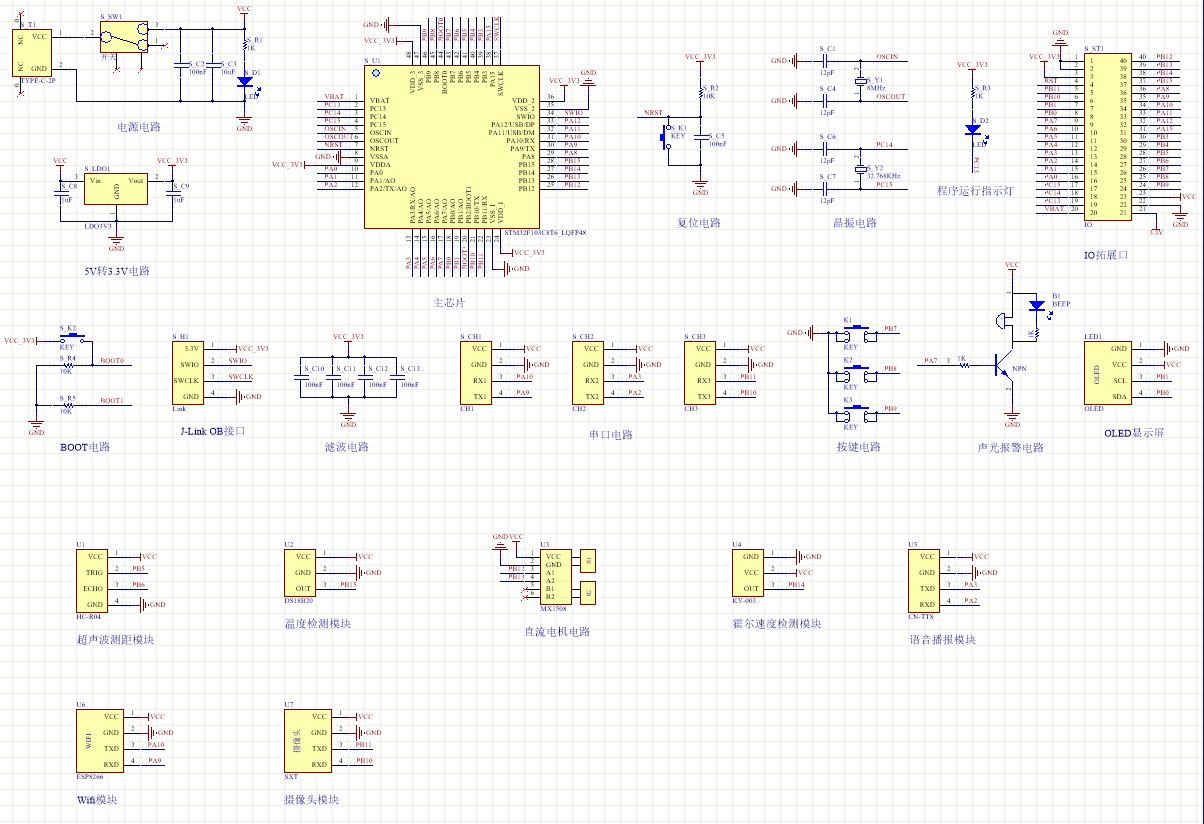Click pushbutton K1 in the key circuit
Screen dimensions: 1204x824
857,333
